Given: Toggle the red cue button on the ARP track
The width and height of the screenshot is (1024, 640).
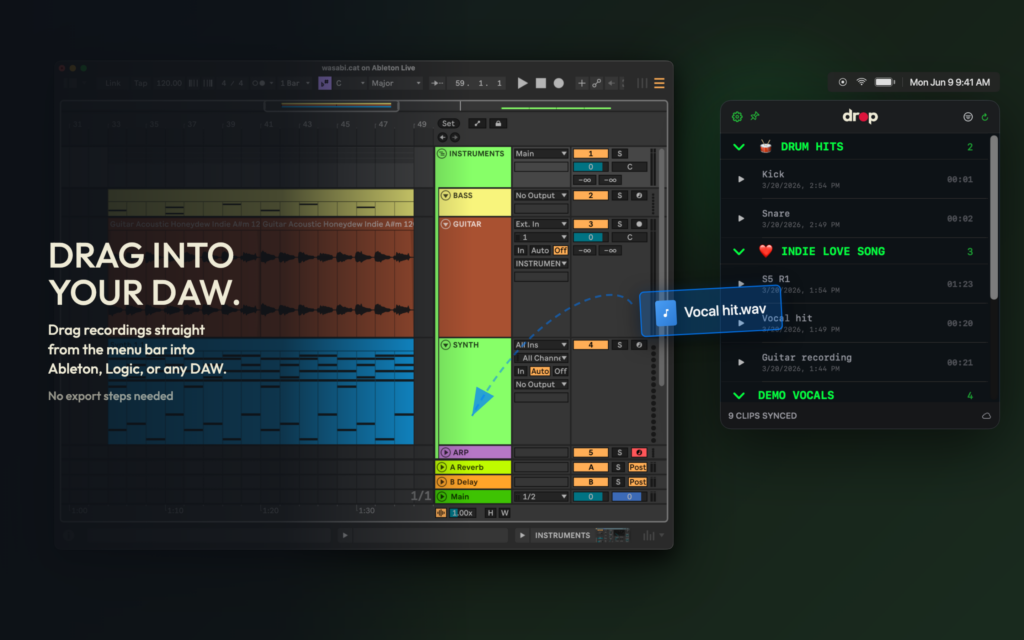Looking at the screenshot, I should coord(639,452).
